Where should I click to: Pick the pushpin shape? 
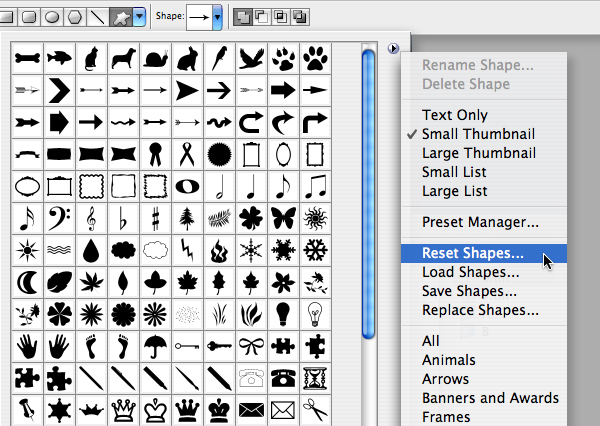pyautogui.click(x=27, y=411)
